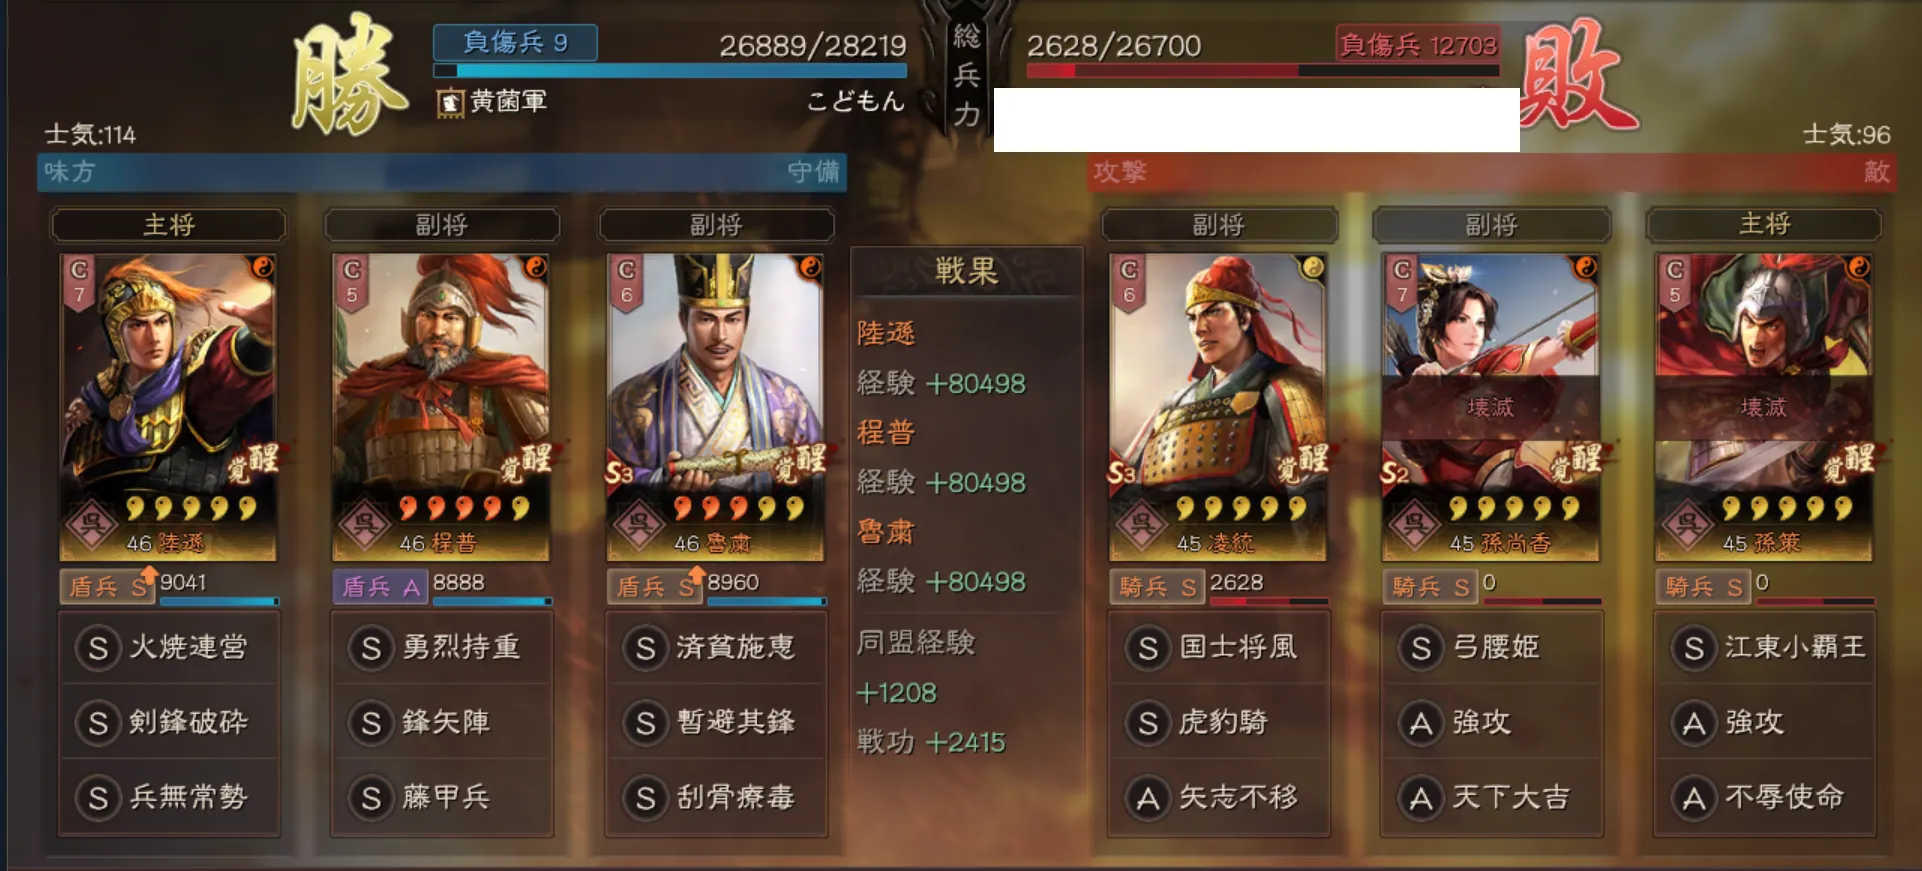Select the 江東小覇王 skill entry
Screen dimensions: 1922x871
1765,647
